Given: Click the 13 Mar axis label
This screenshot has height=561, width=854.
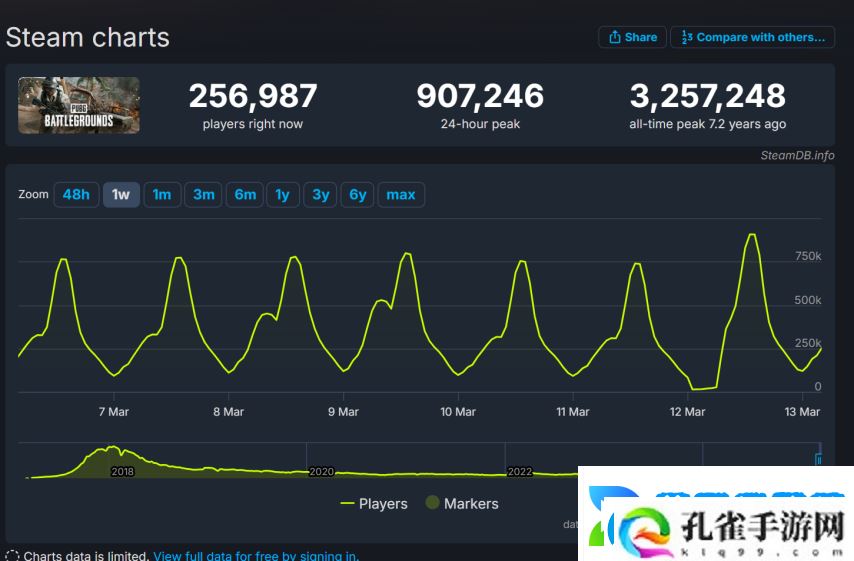Looking at the screenshot, I should (802, 412).
